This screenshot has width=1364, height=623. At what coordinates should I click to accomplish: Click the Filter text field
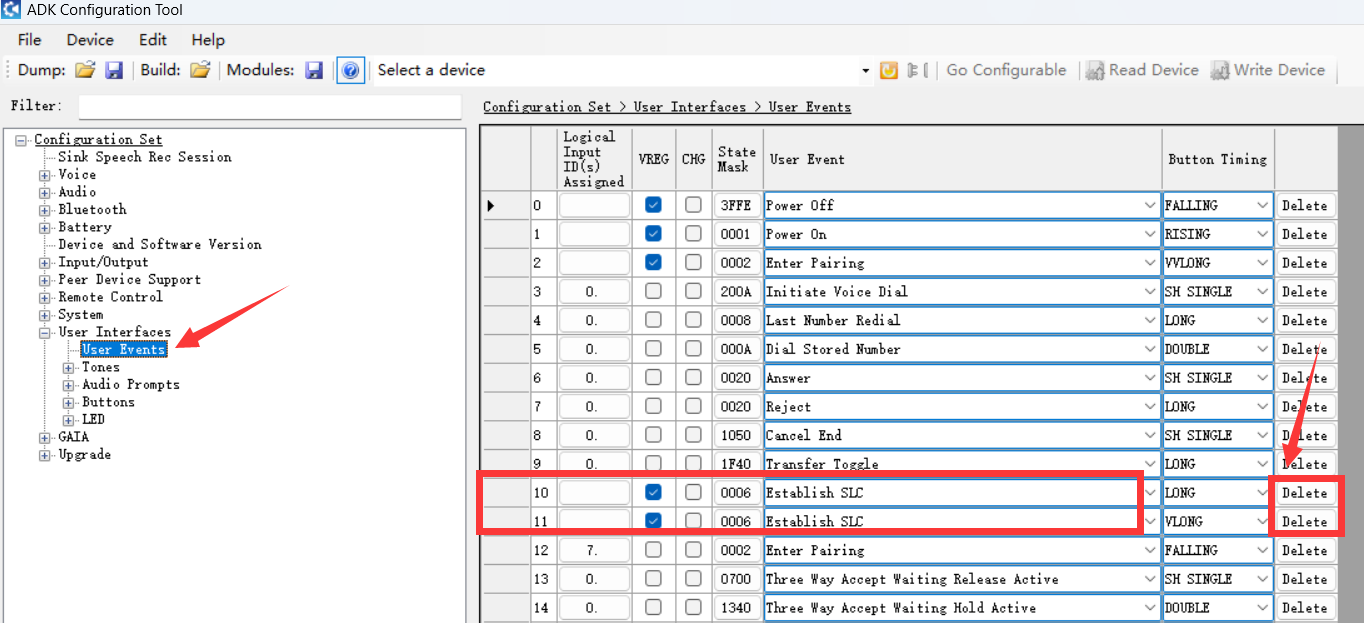(269, 106)
